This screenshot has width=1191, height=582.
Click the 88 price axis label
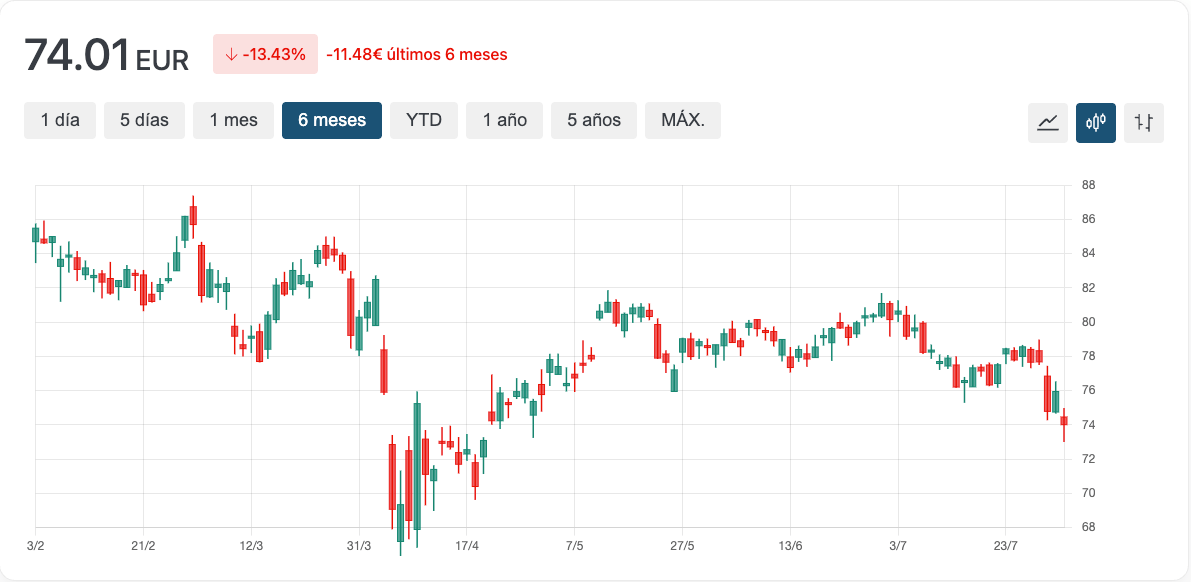click(x=1088, y=185)
